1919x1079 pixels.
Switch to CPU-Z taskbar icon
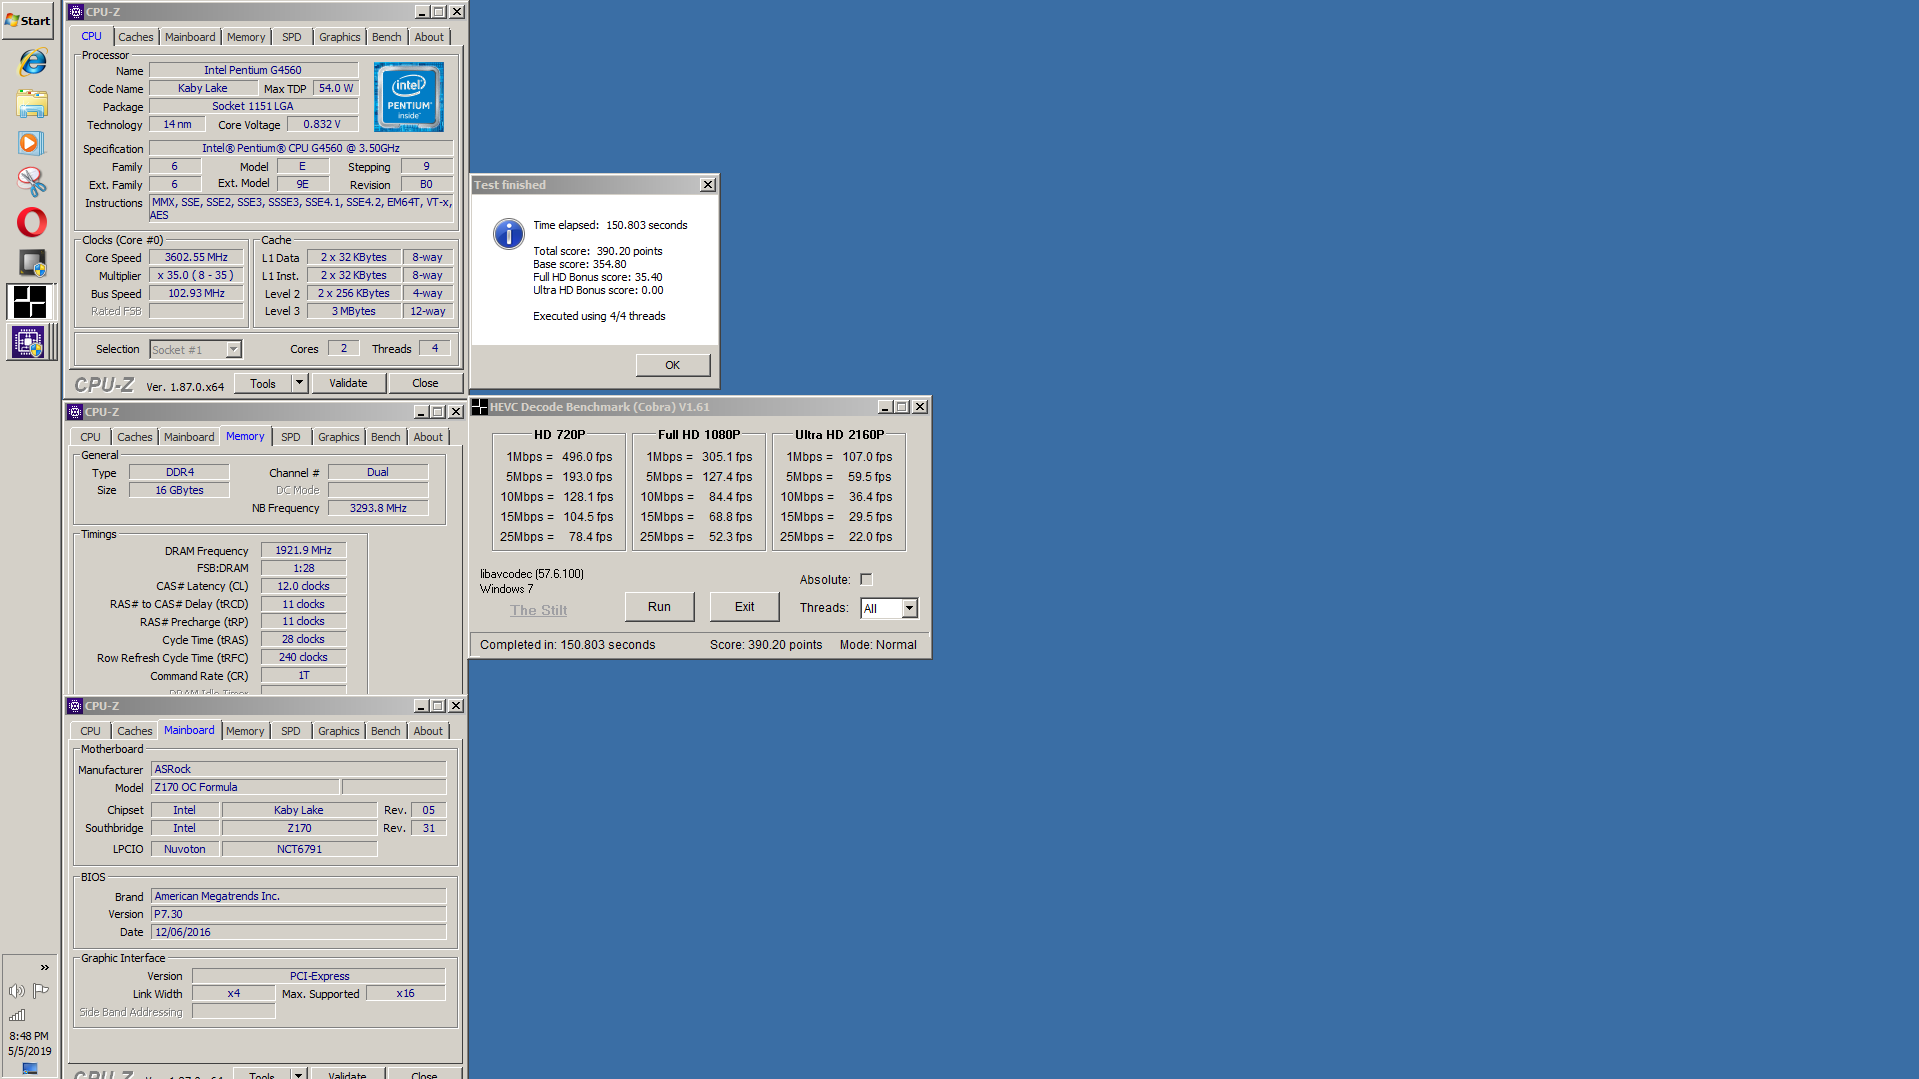click(x=28, y=342)
